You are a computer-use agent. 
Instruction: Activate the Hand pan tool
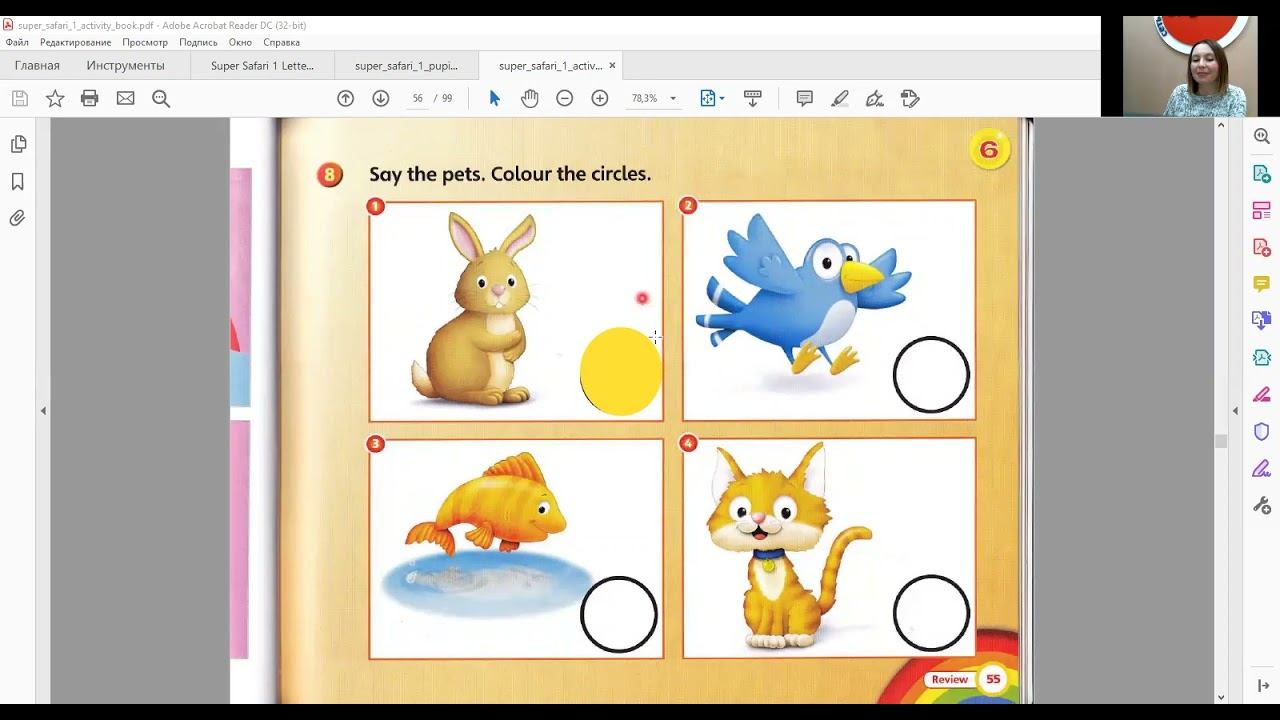click(x=530, y=98)
